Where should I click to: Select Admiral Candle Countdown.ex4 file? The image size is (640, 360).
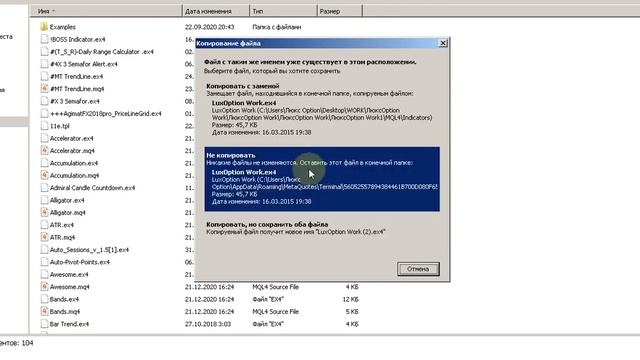(x=92, y=188)
